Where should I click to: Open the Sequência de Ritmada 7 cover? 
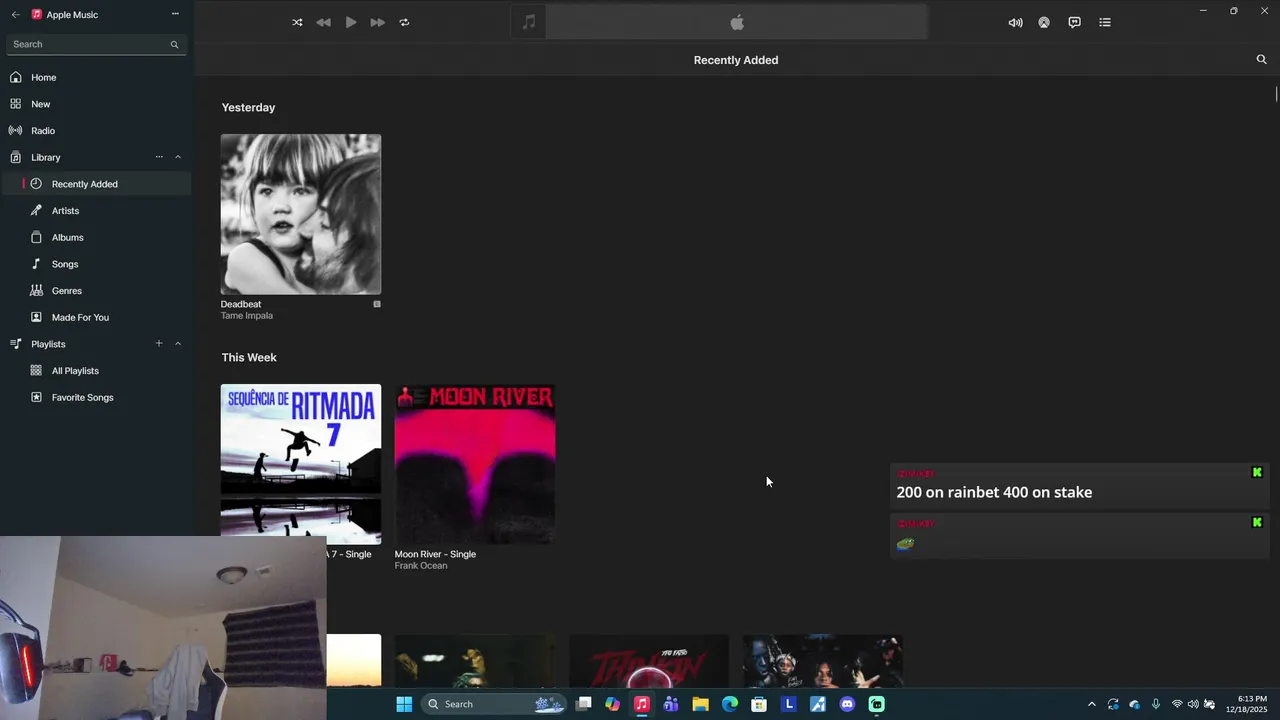pos(301,464)
